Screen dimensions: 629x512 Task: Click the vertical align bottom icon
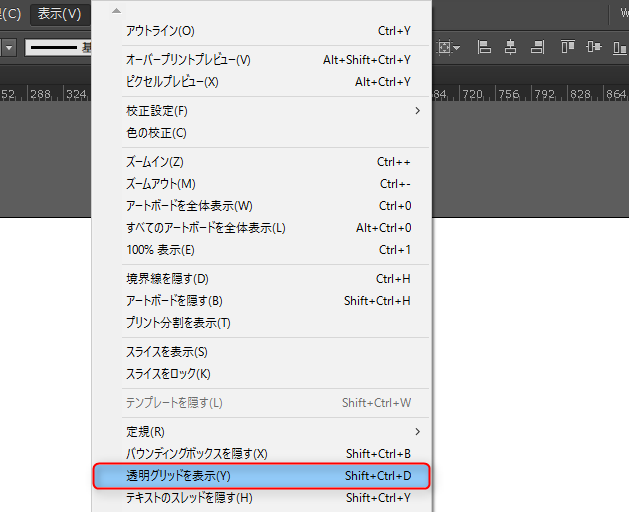click(621, 47)
